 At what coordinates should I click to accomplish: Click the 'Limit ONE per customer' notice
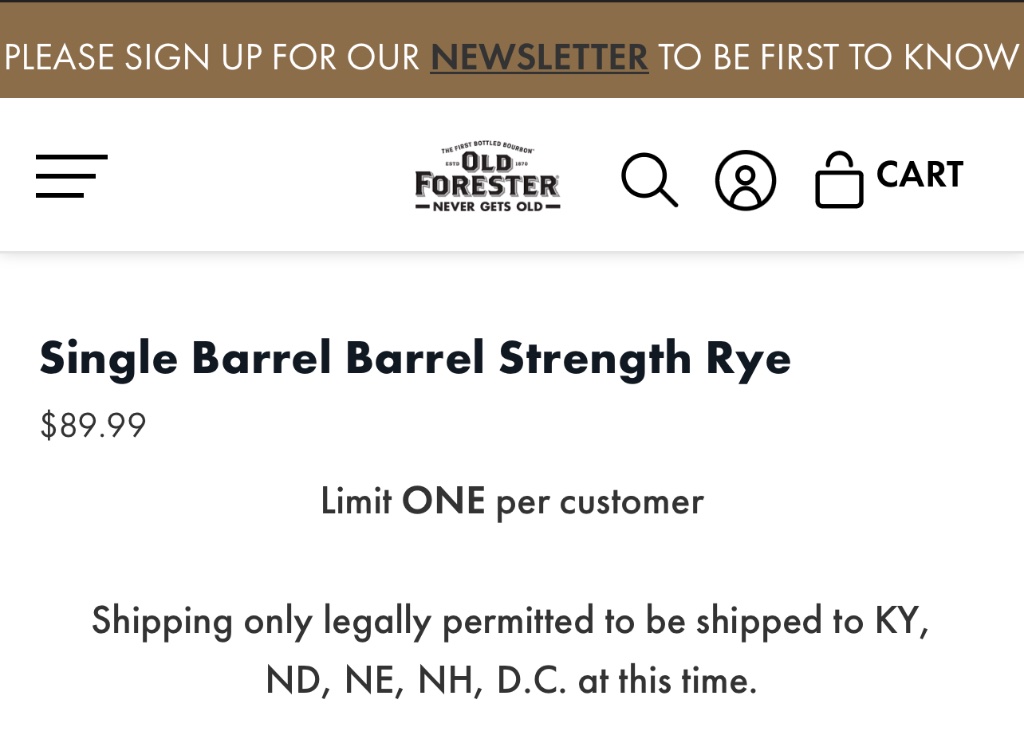point(512,501)
